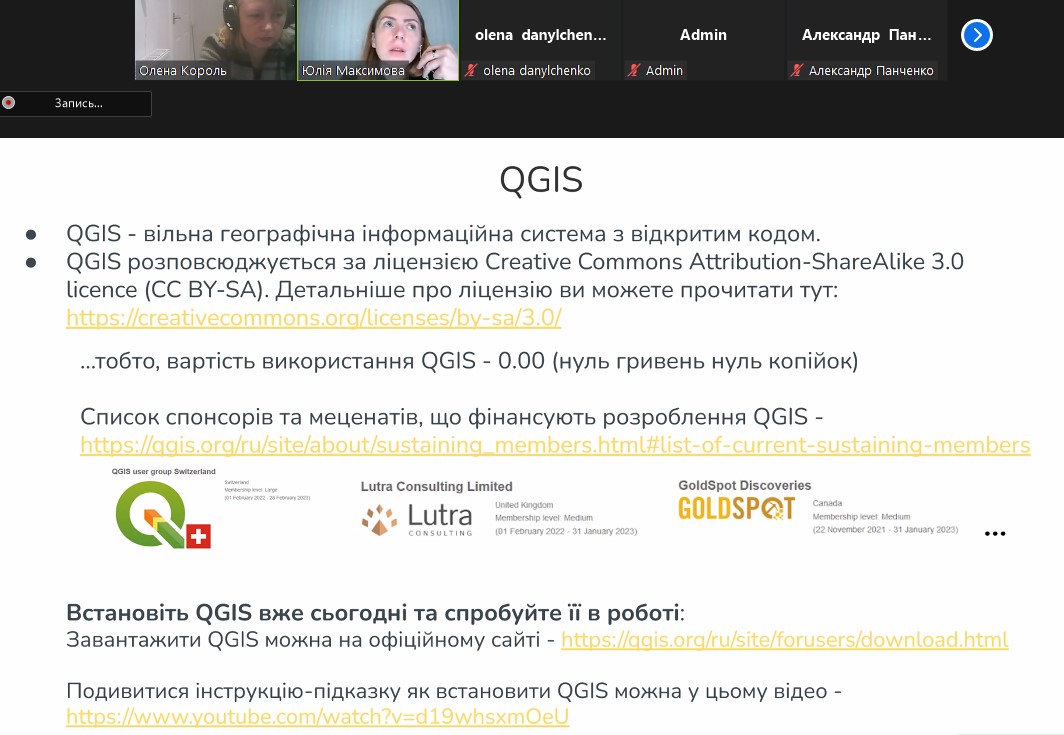Click the Lutra Consulting logo

click(417, 519)
